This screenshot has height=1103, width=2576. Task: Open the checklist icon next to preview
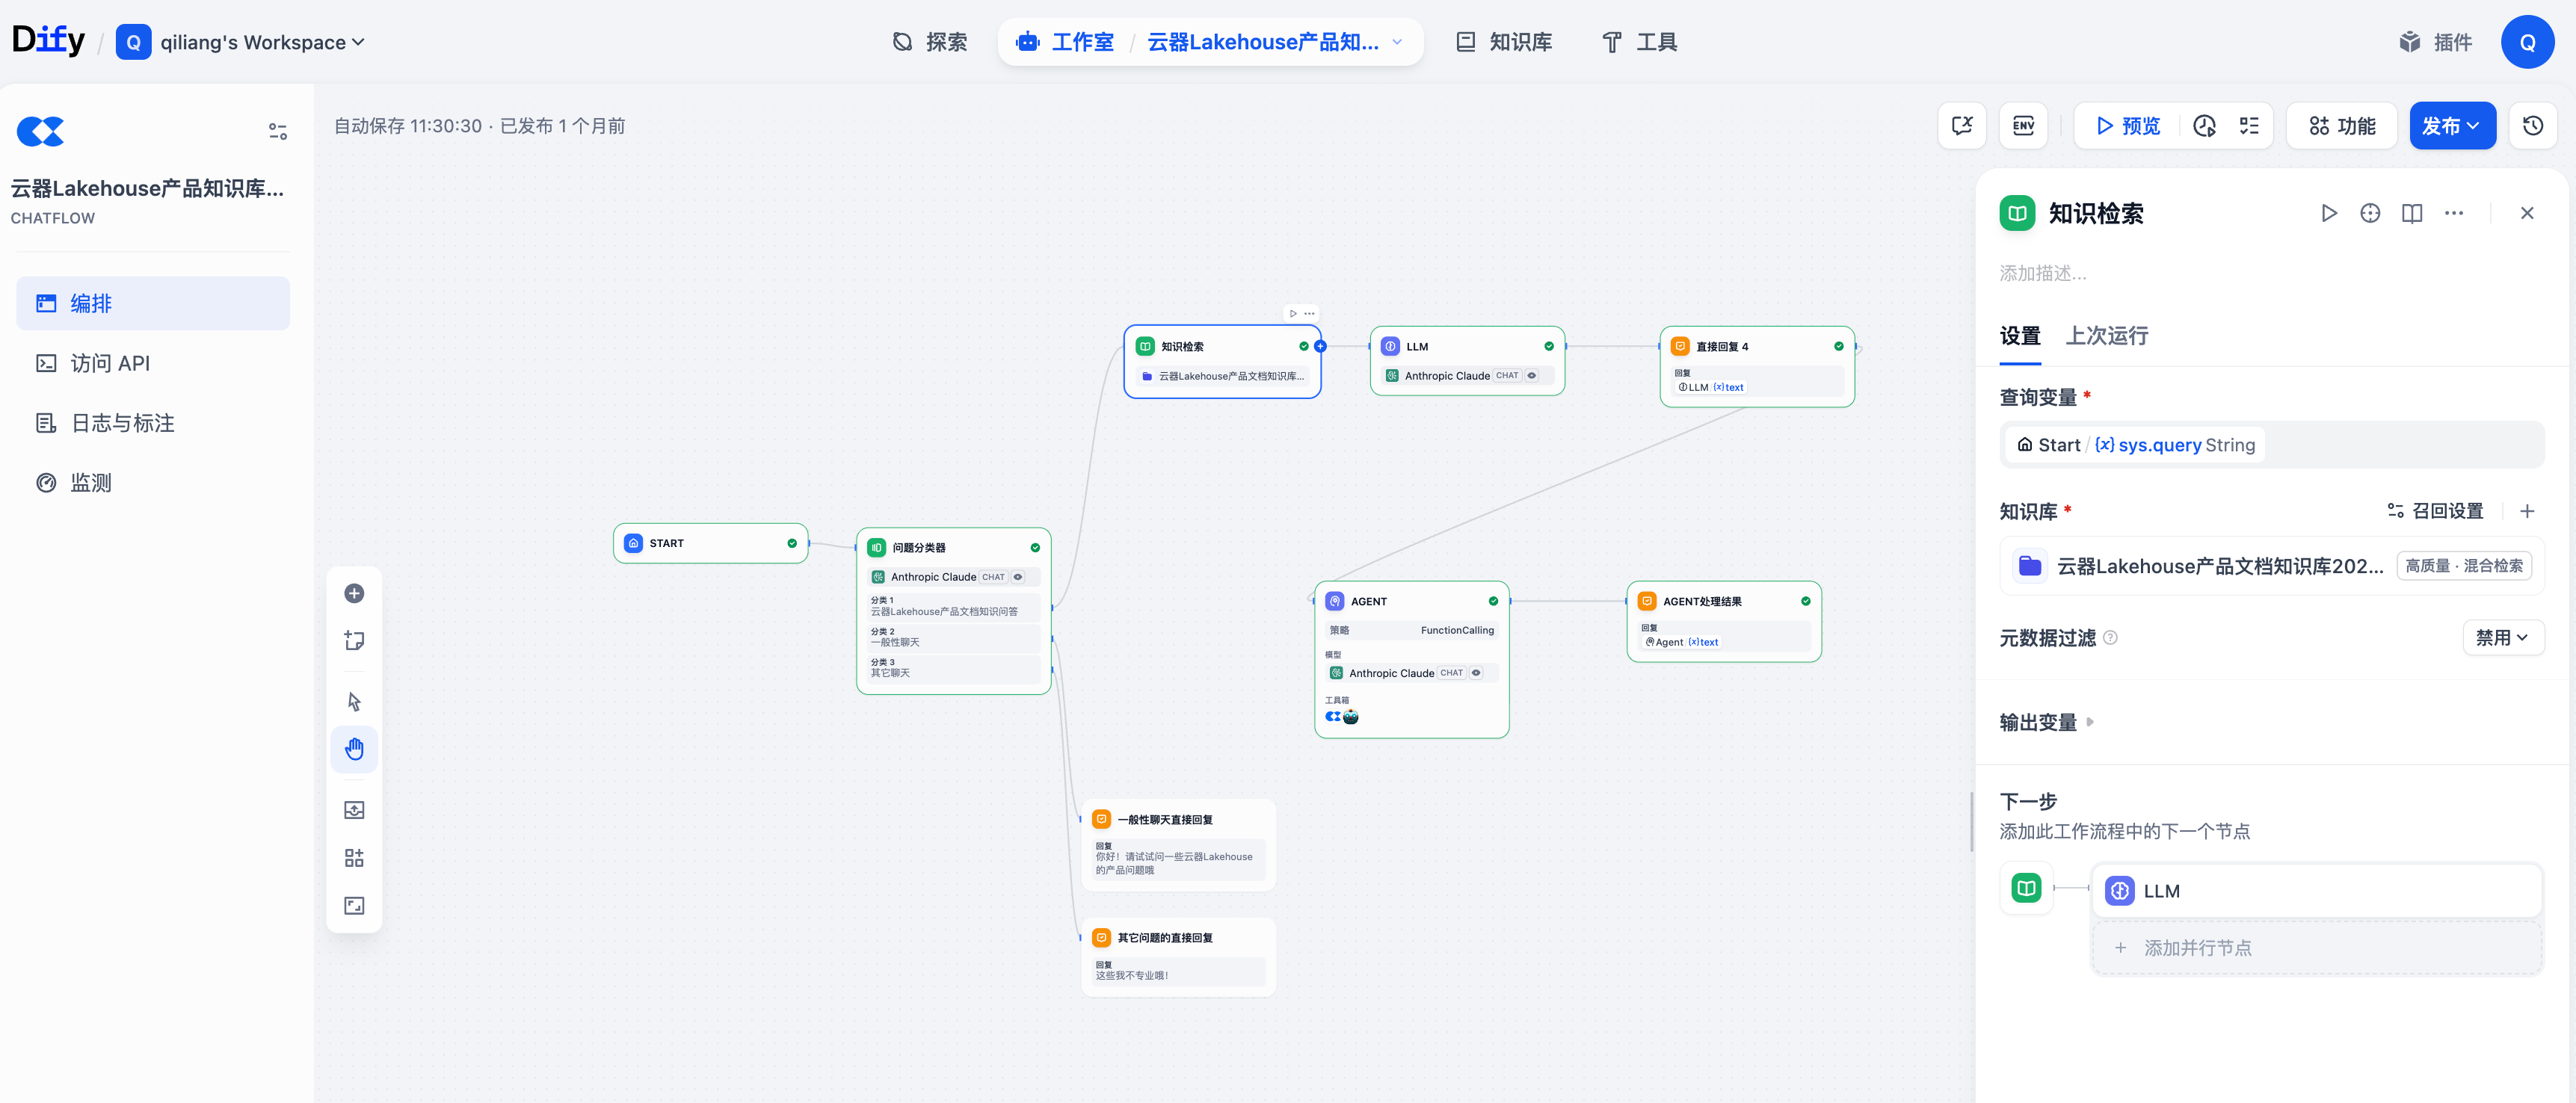coord(2249,126)
